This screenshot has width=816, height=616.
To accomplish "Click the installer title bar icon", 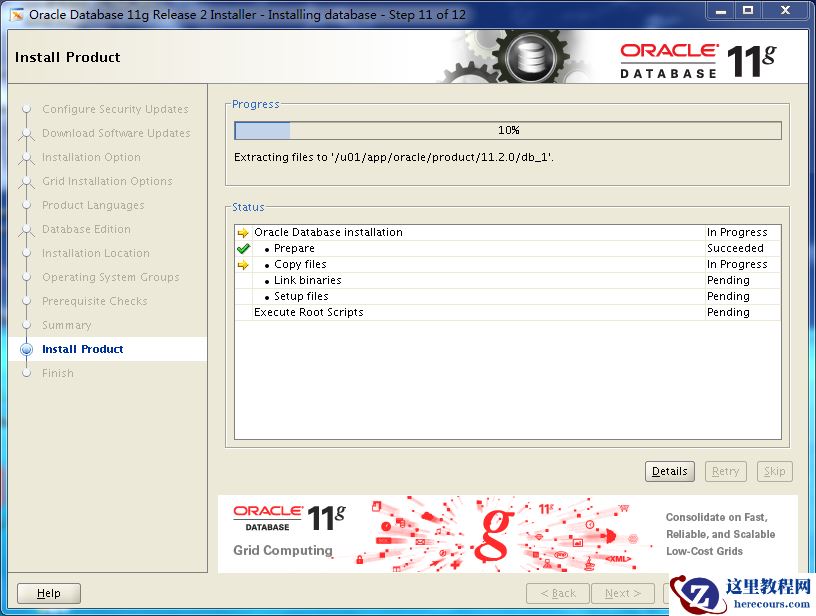I will [17, 15].
